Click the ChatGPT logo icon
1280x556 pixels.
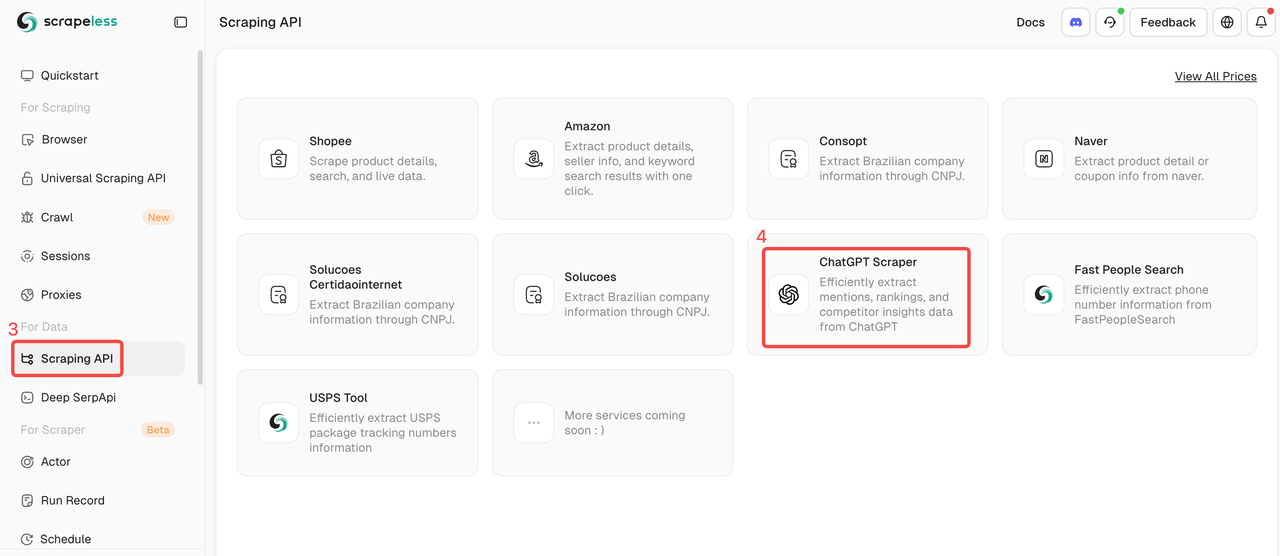point(789,295)
